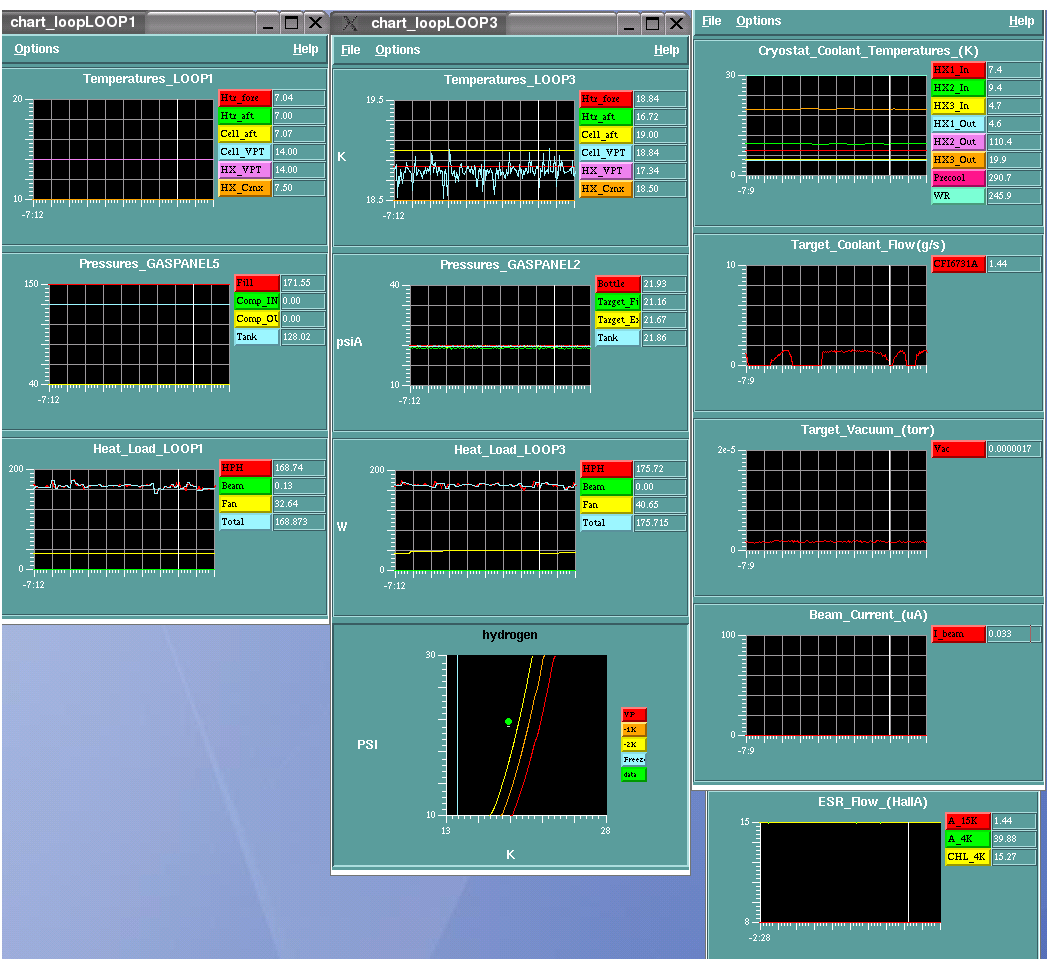
Task: Select A_15K legend in ESR_Flow chart
Action: [x=968, y=821]
